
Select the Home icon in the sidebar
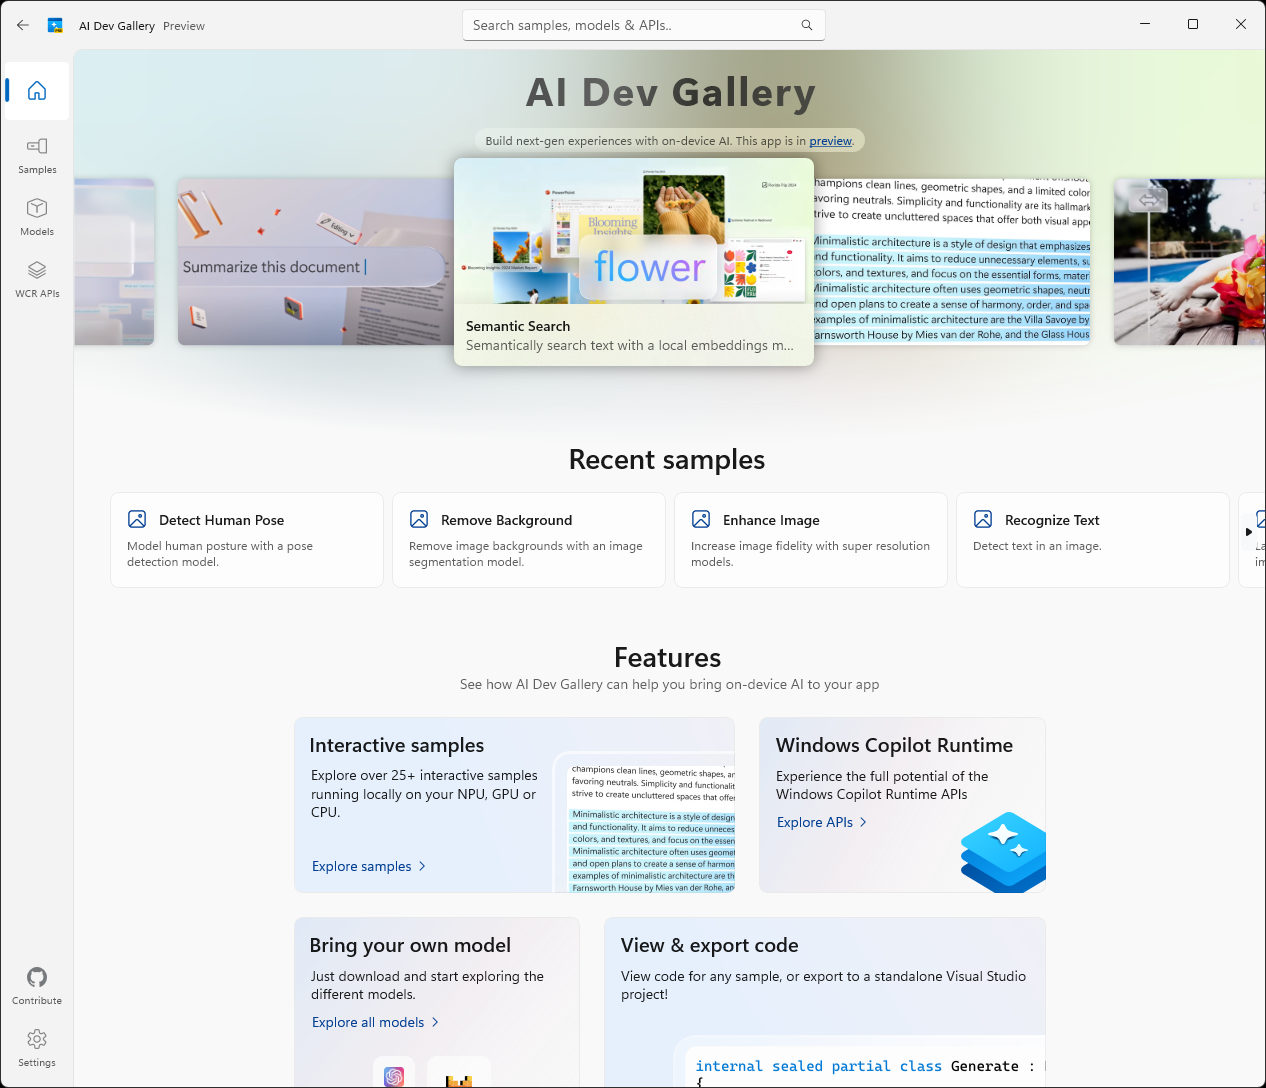(37, 90)
